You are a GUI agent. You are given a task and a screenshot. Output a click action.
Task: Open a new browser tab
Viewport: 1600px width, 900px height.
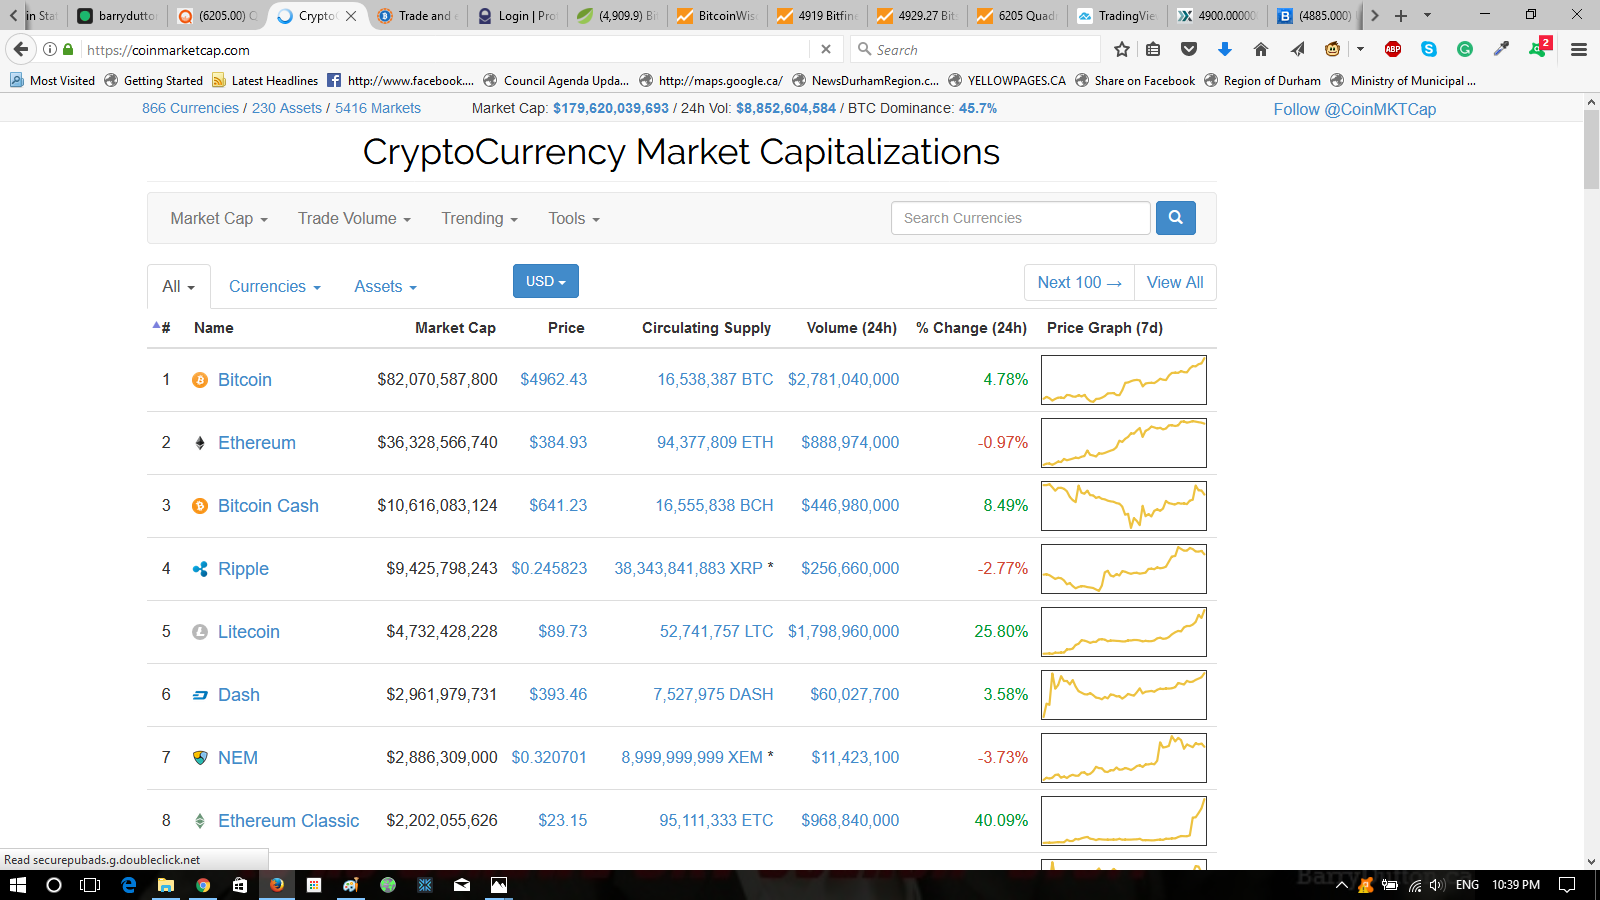point(1401,16)
